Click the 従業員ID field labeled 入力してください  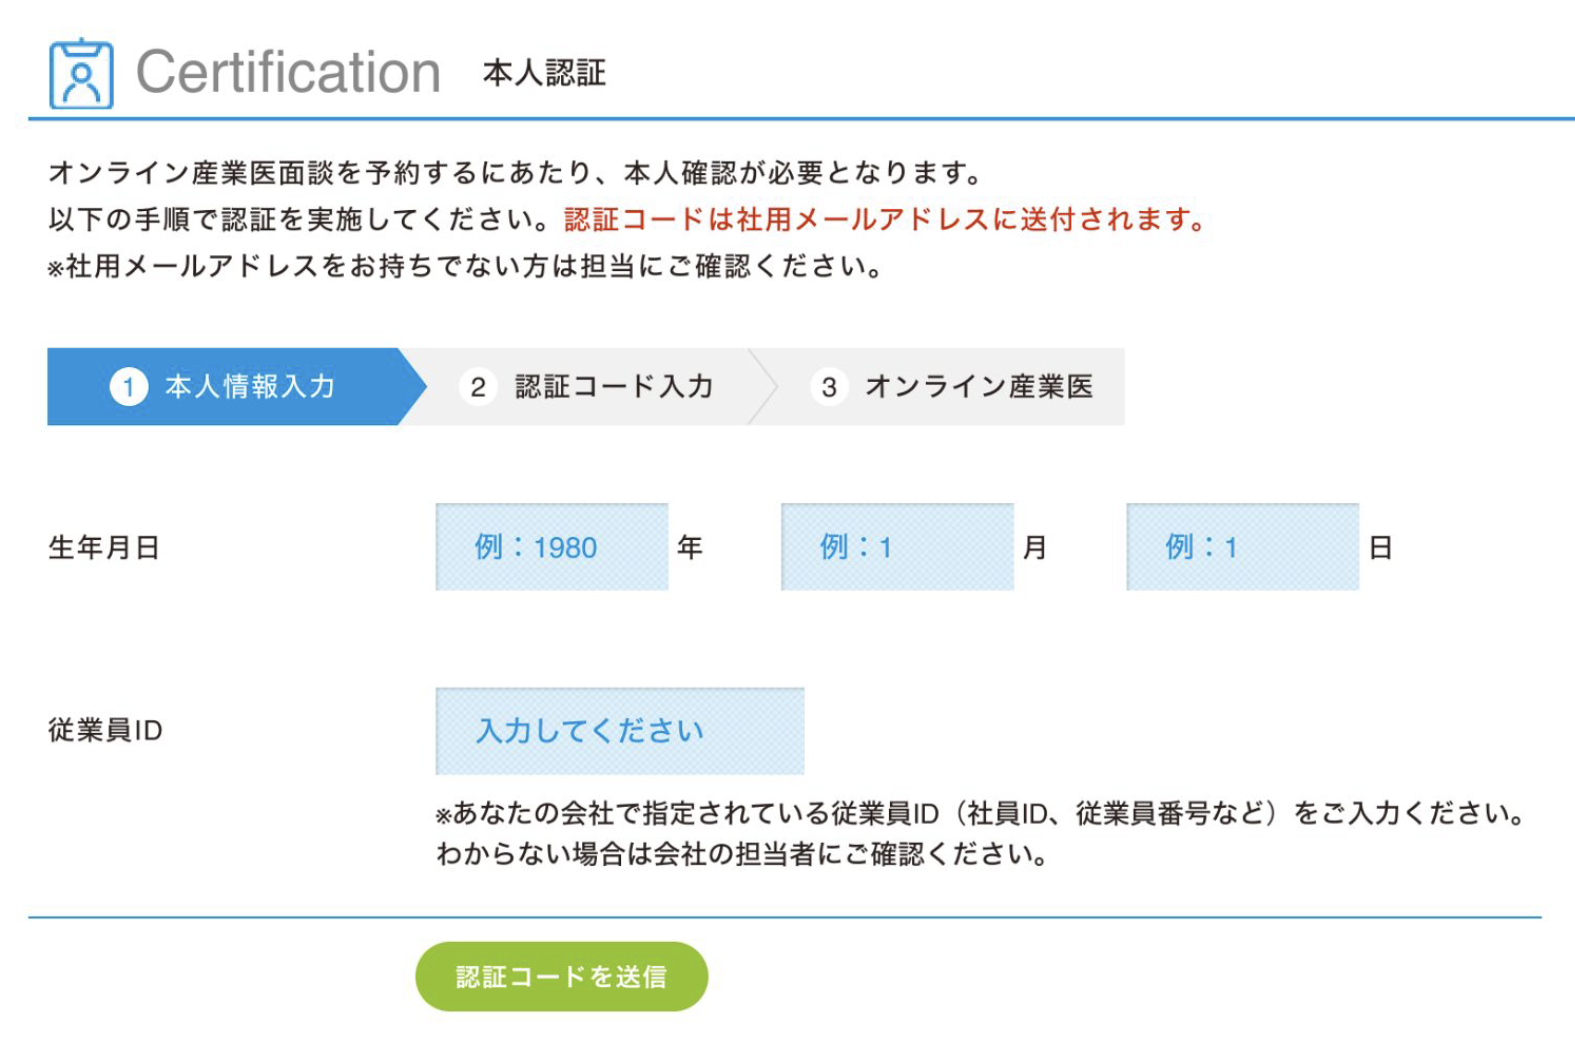620,730
